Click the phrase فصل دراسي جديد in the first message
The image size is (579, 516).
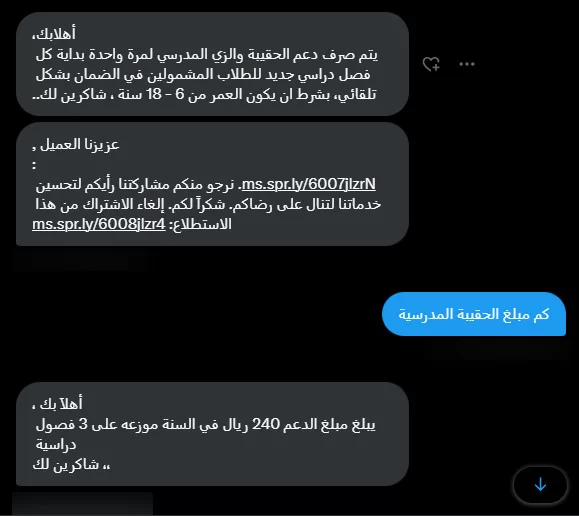pyautogui.click(x=332, y=74)
